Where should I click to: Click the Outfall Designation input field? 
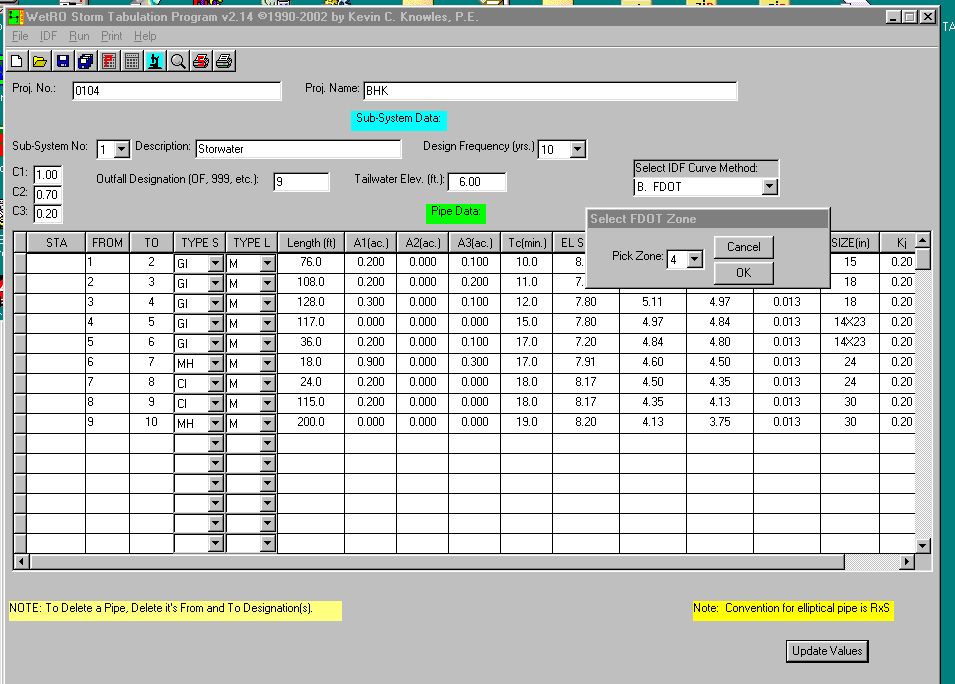(301, 182)
